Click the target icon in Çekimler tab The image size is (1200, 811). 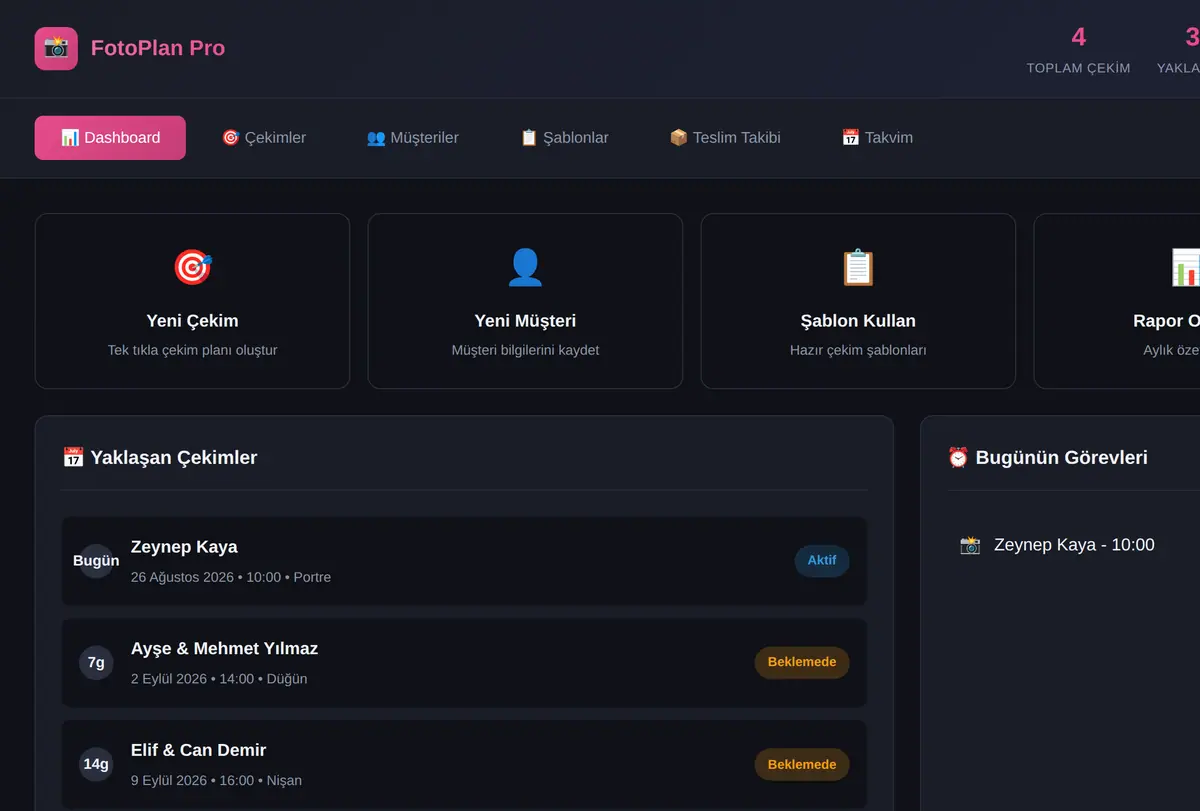coord(231,138)
